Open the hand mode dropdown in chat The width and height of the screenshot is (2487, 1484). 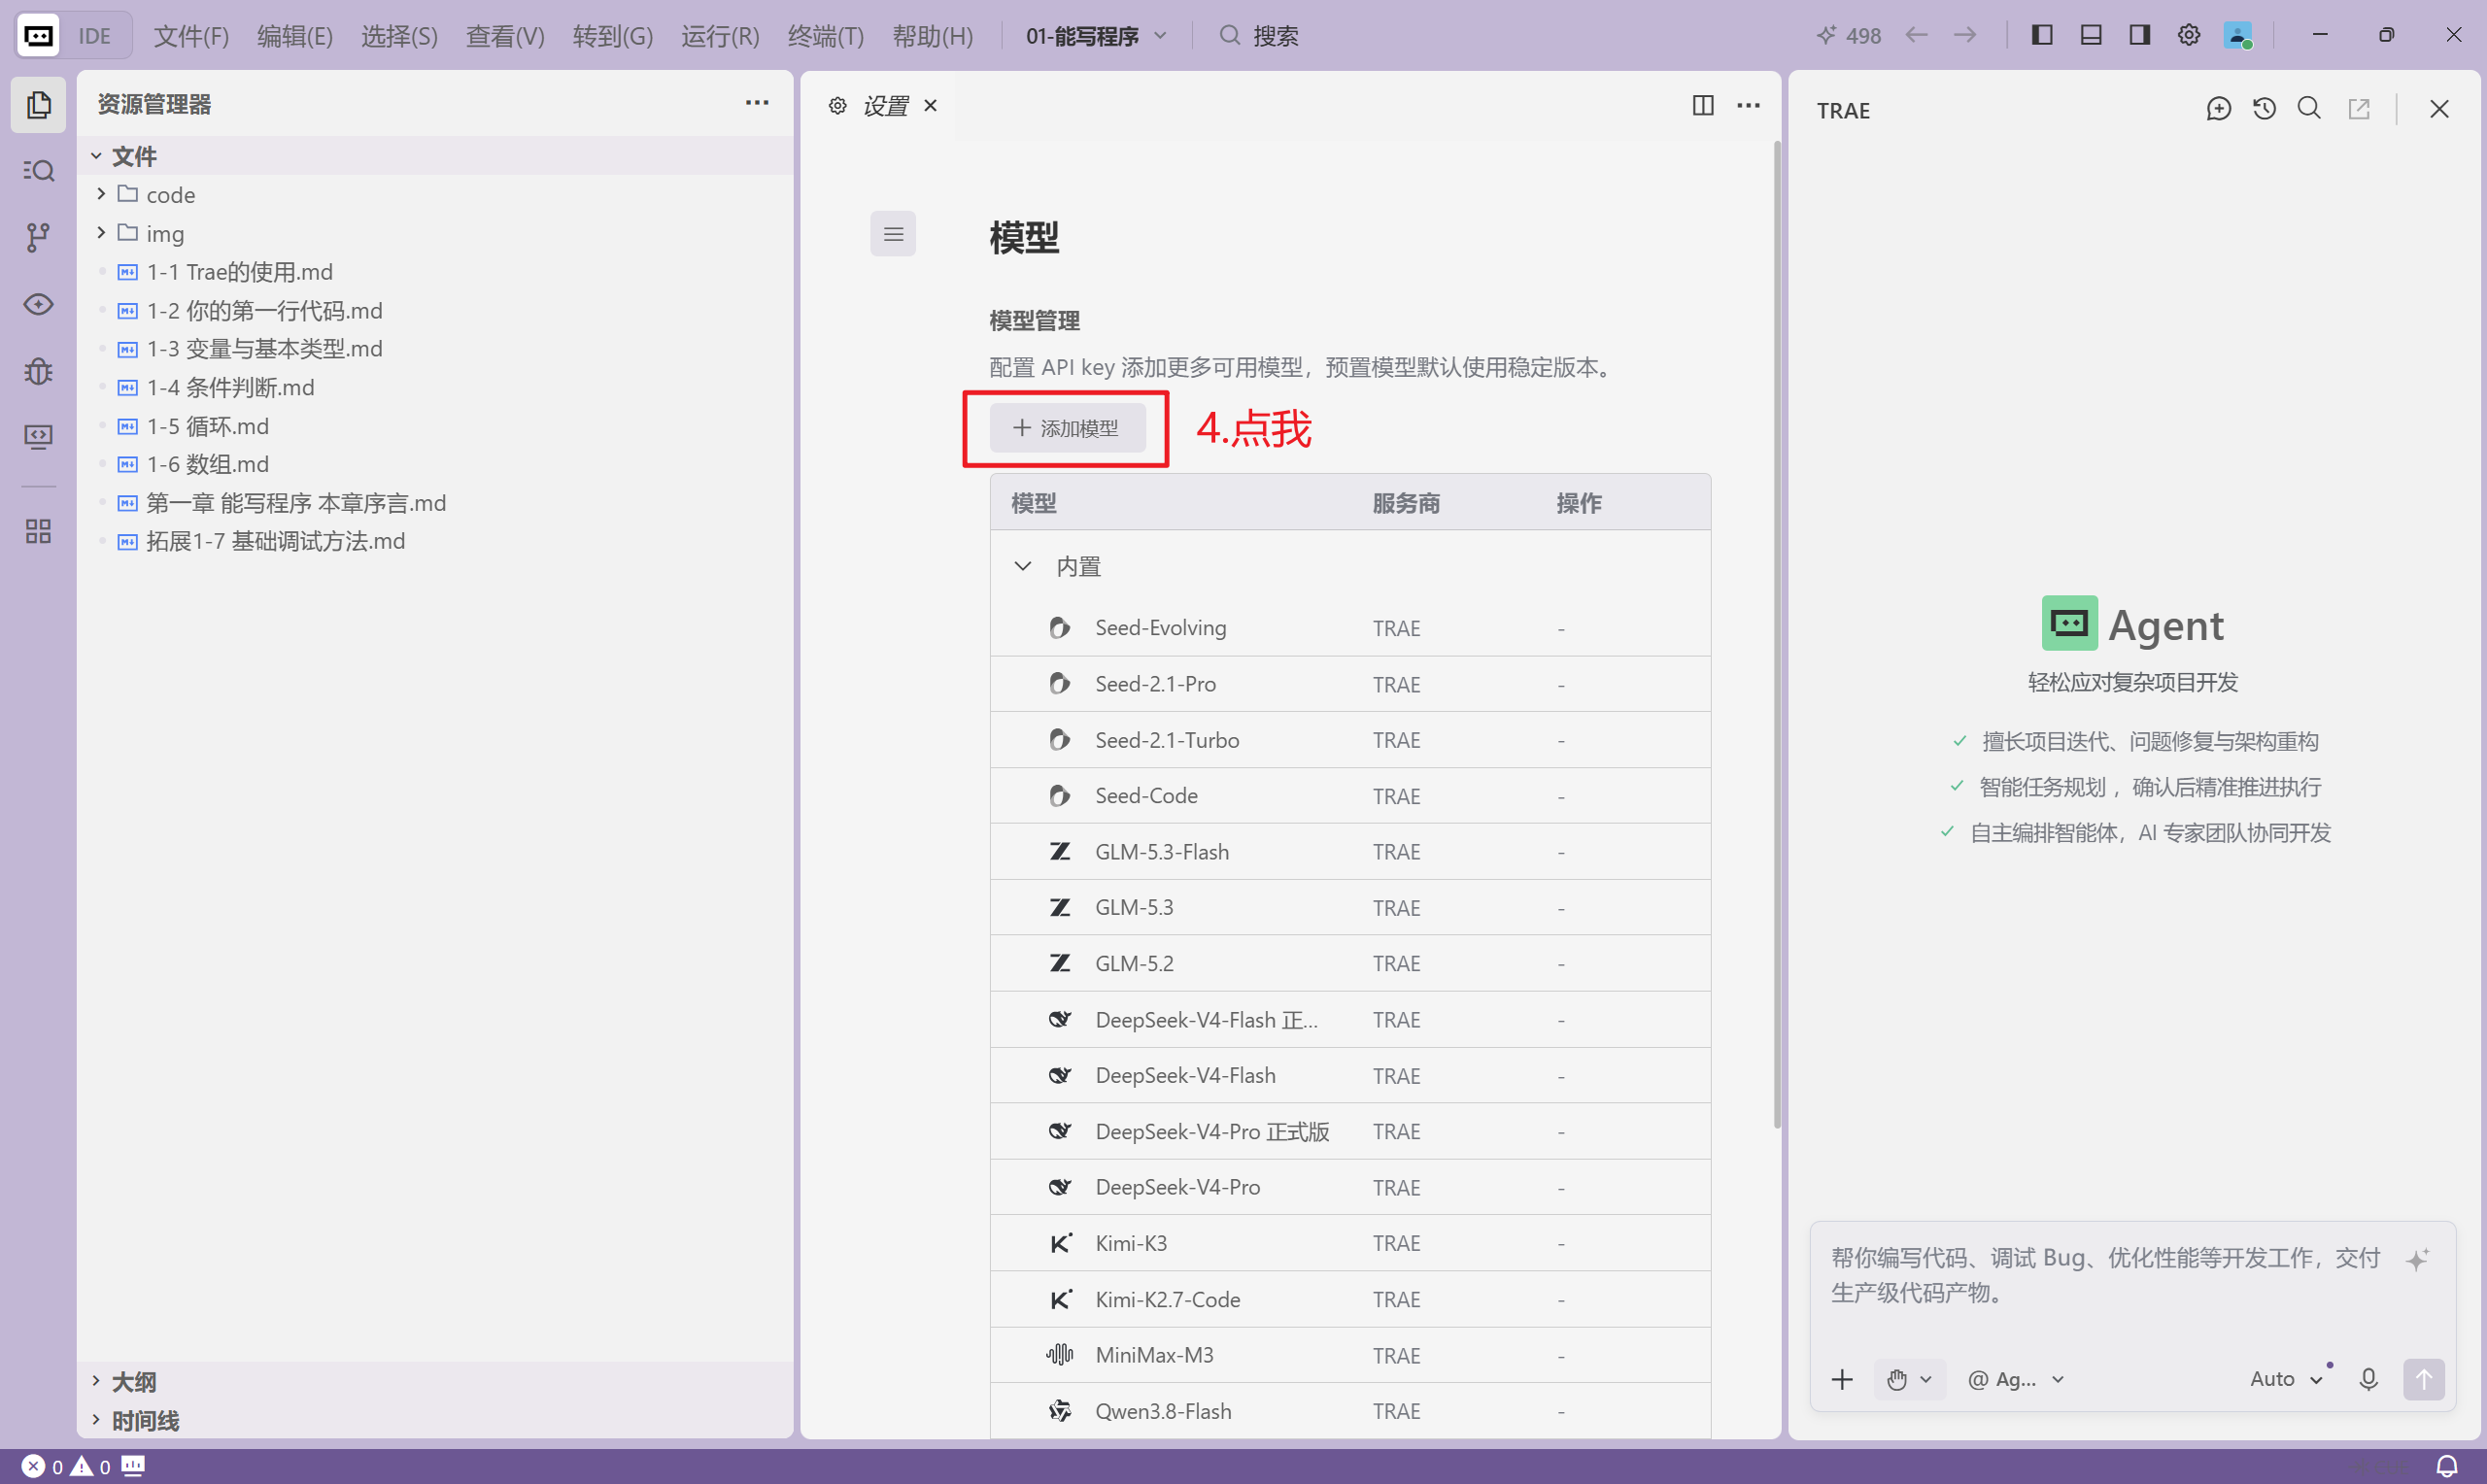click(1909, 1380)
